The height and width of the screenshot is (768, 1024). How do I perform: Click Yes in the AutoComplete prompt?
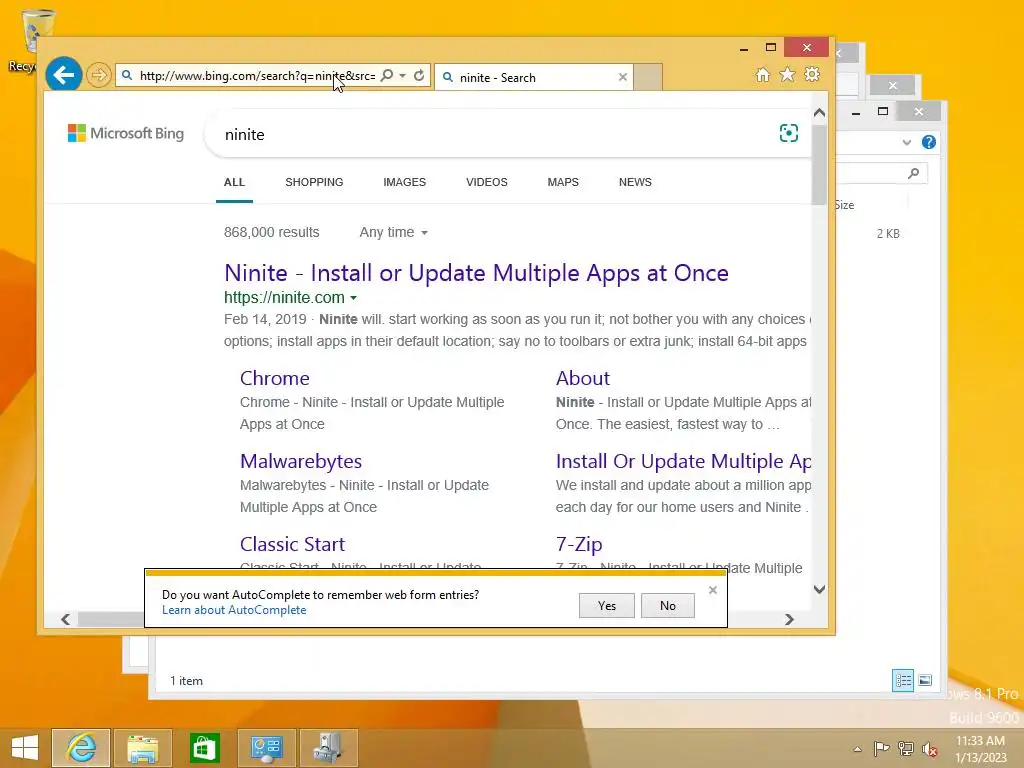[x=607, y=605]
